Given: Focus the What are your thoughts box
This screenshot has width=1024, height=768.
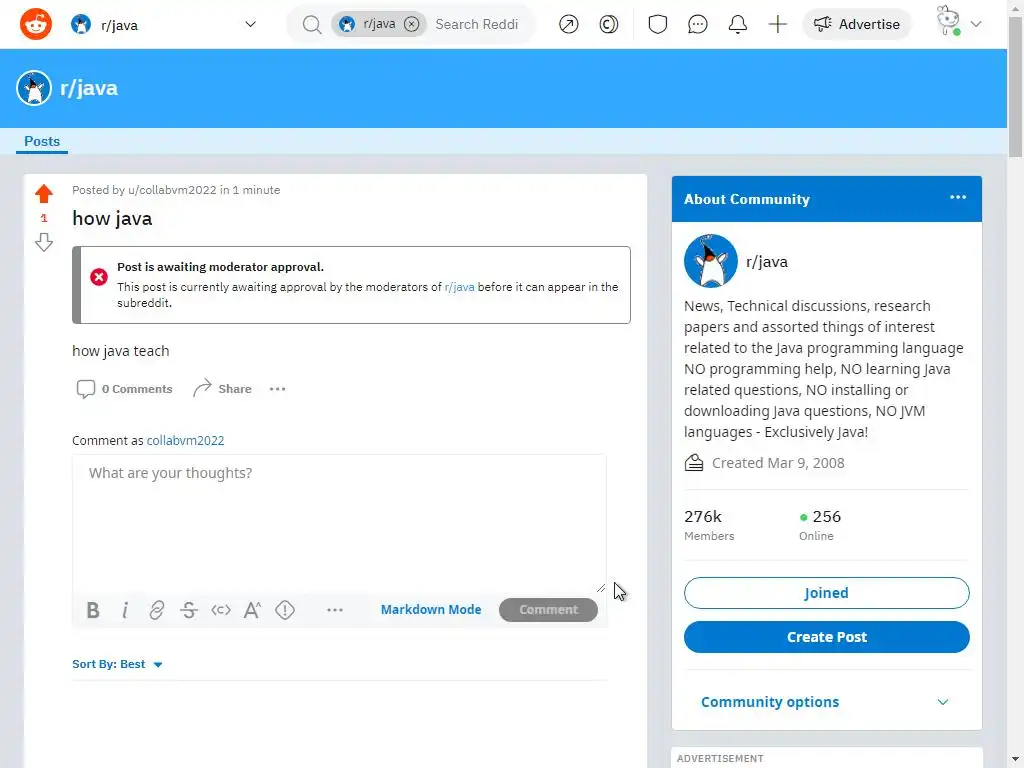Looking at the screenshot, I should (339, 524).
